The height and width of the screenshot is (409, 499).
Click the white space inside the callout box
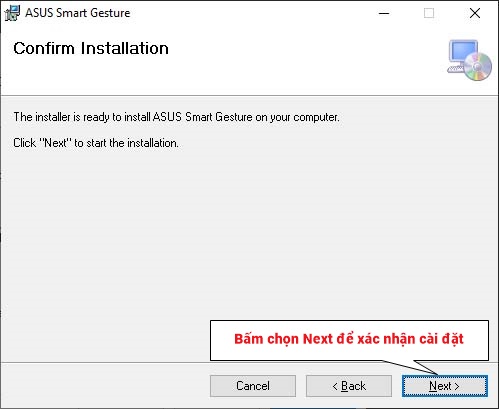point(349,353)
